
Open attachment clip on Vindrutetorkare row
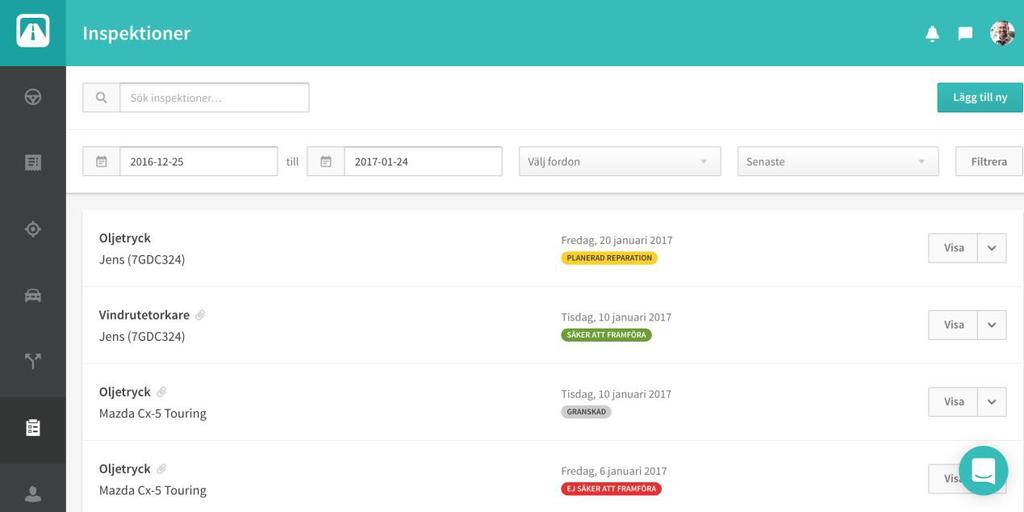tap(200, 315)
